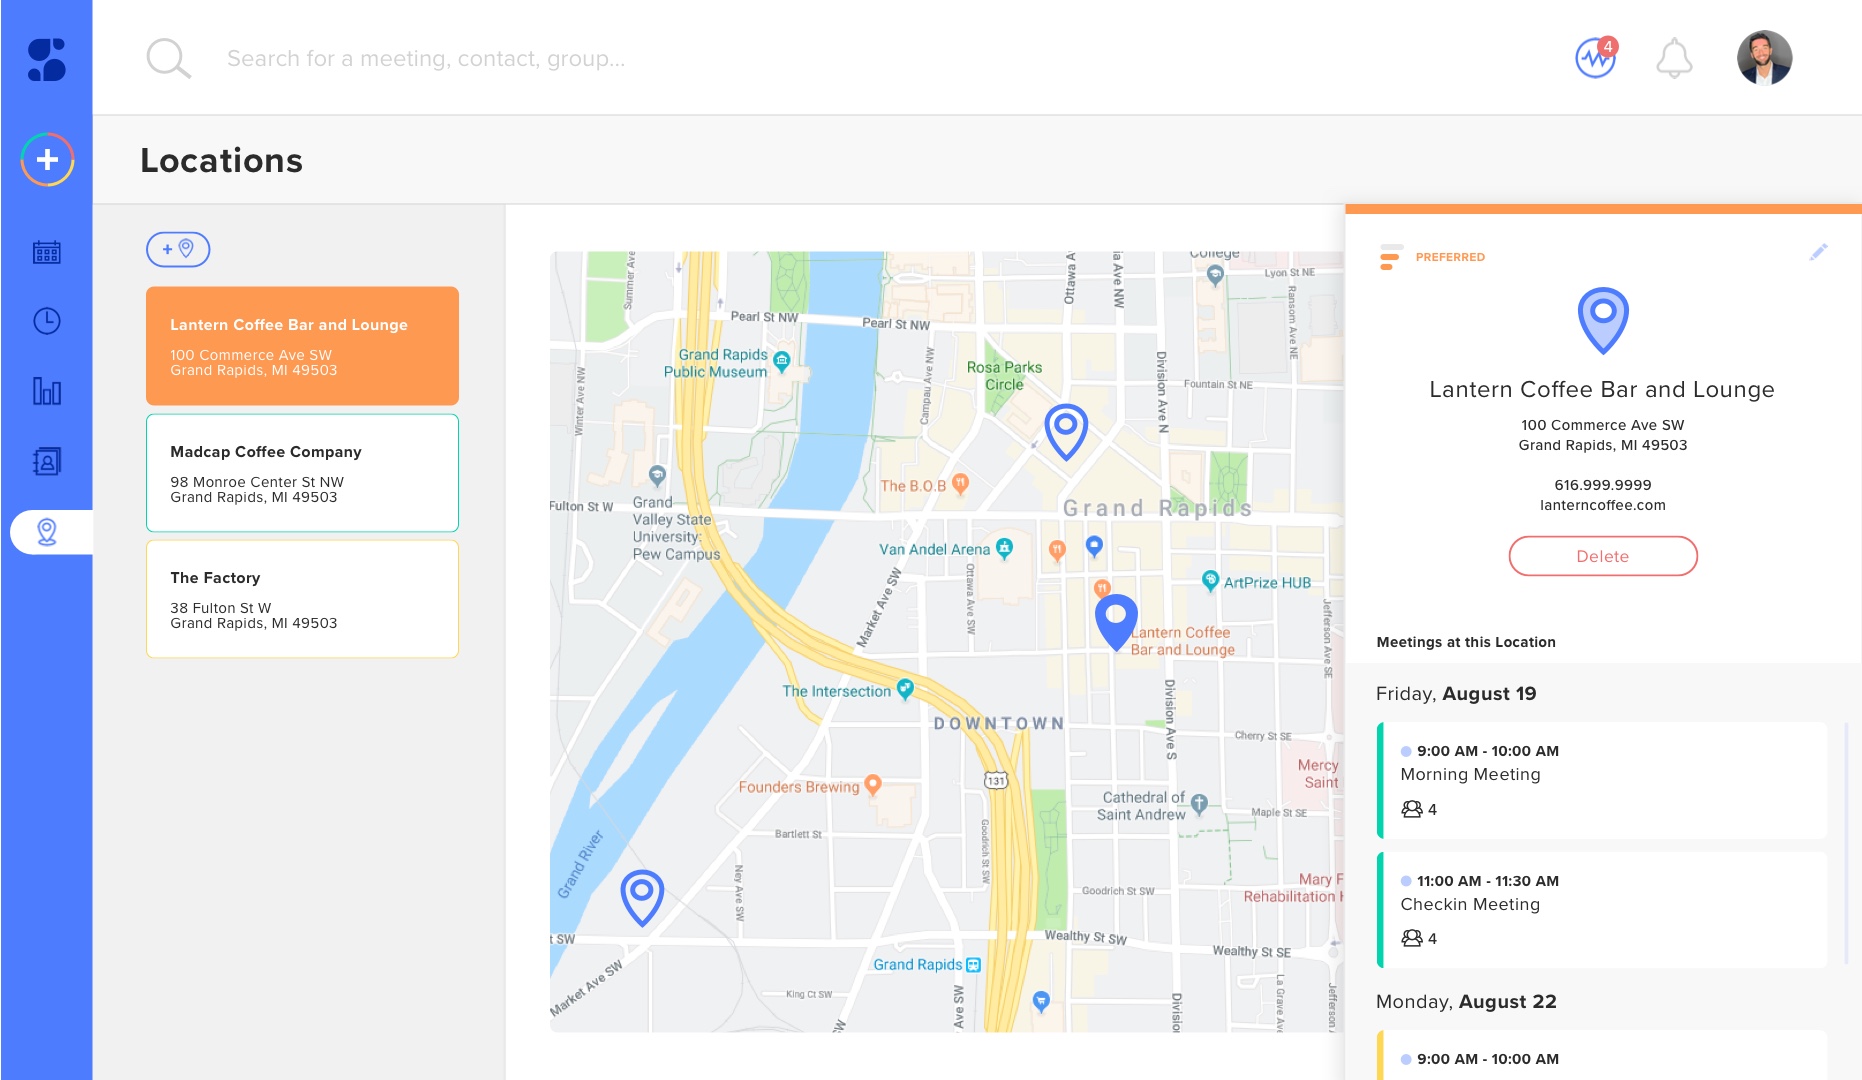Click the Delete location button

pos(1603,556)
